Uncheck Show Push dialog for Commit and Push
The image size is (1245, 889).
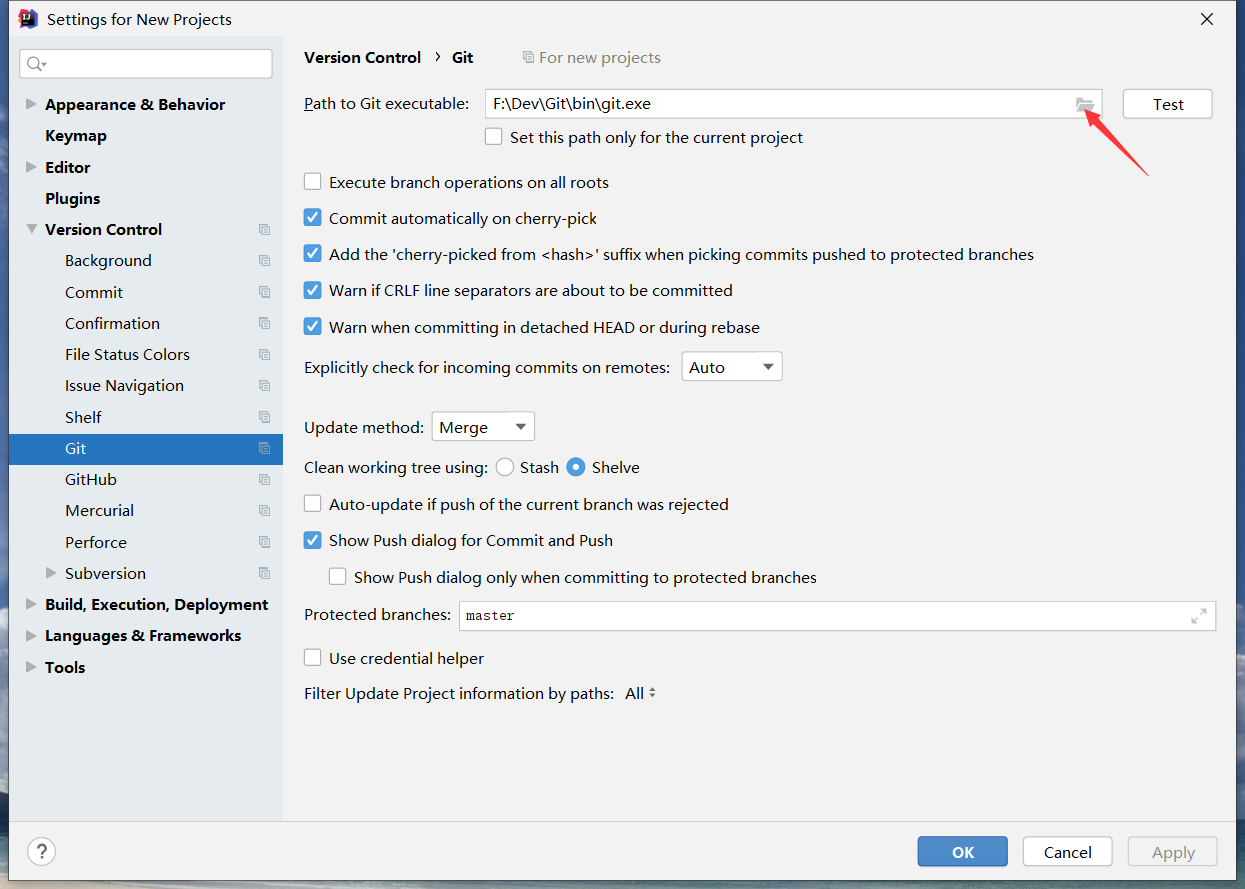pyautogui.click(x=313, y=540)
